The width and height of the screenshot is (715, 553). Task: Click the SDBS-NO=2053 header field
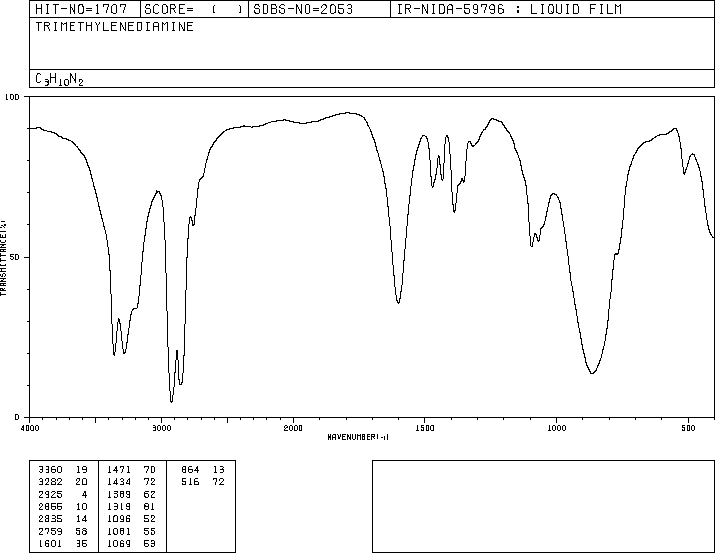click(x=319, y=9)
